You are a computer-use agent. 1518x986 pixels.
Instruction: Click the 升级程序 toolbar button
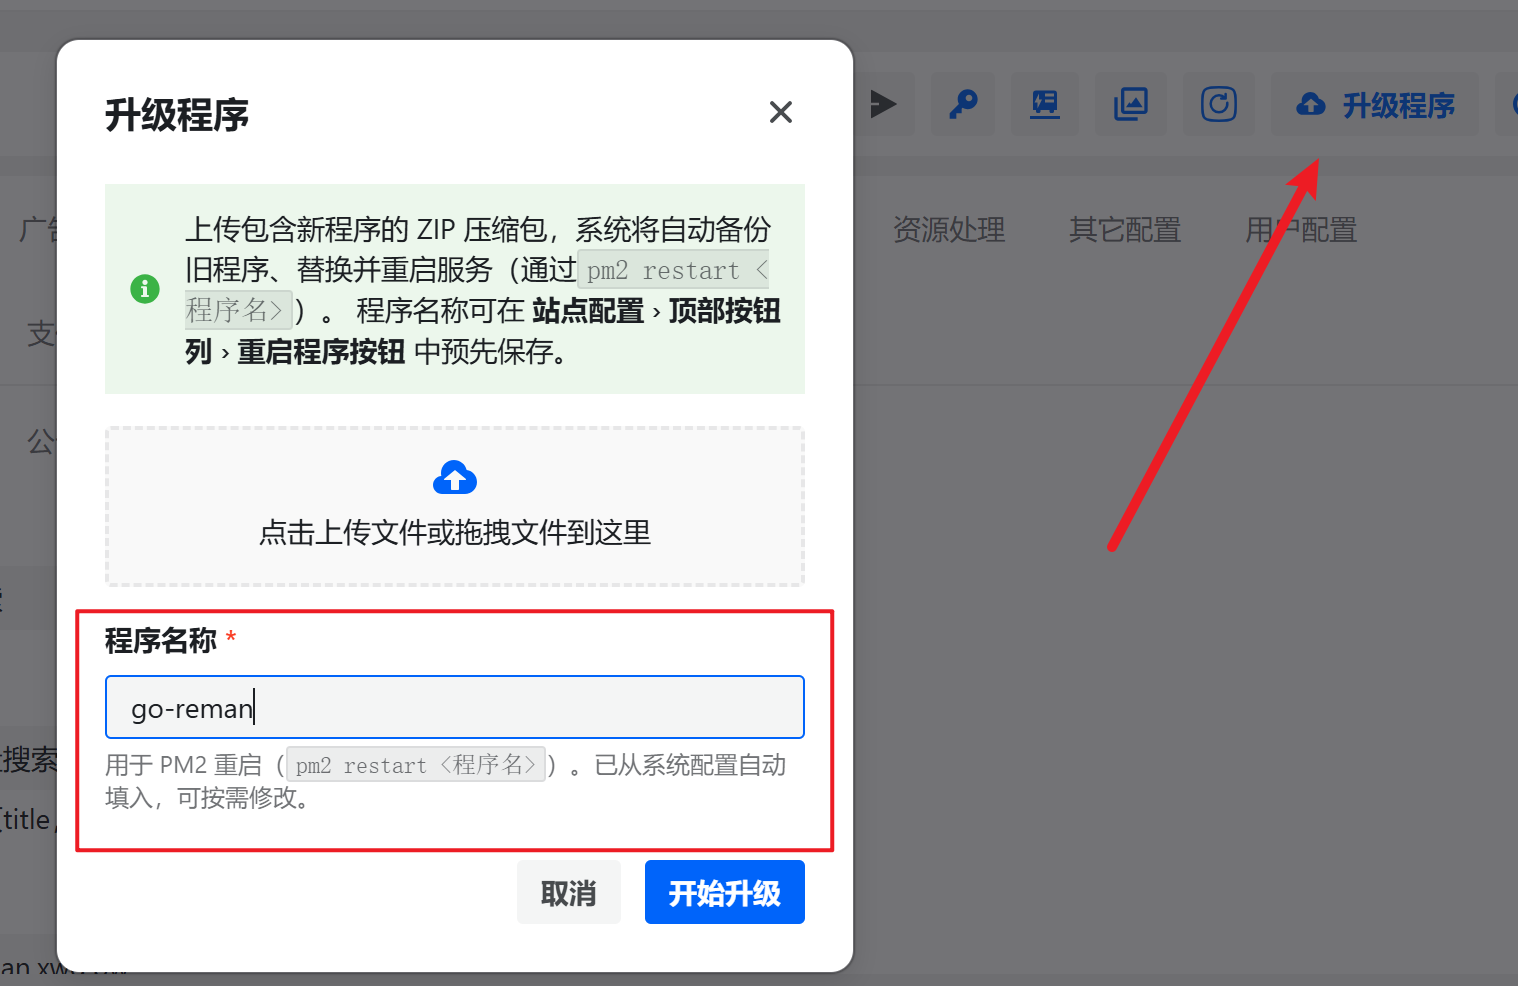click(x=1375, y=105)
